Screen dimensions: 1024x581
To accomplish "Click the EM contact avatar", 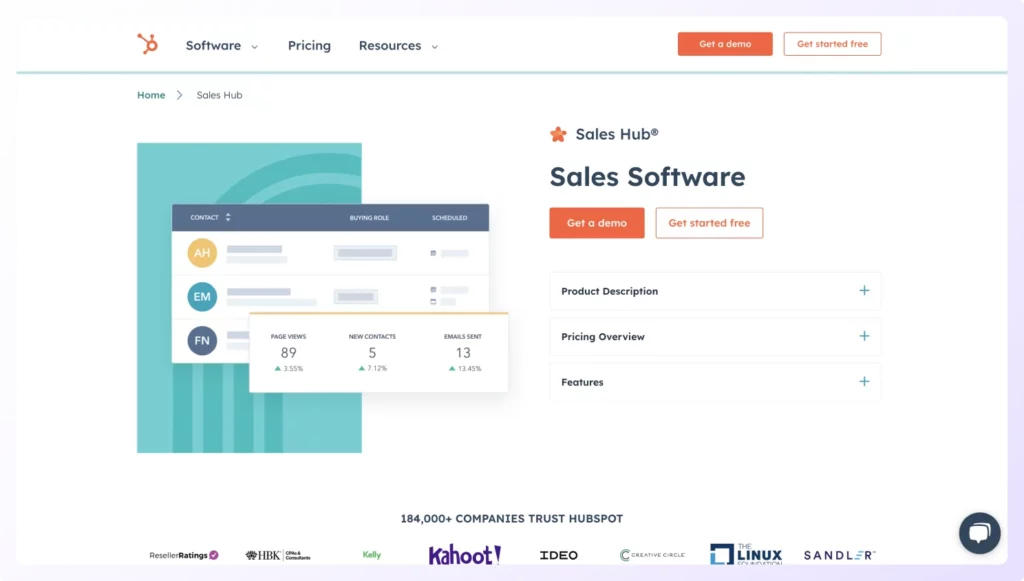I will coord(202,297).
